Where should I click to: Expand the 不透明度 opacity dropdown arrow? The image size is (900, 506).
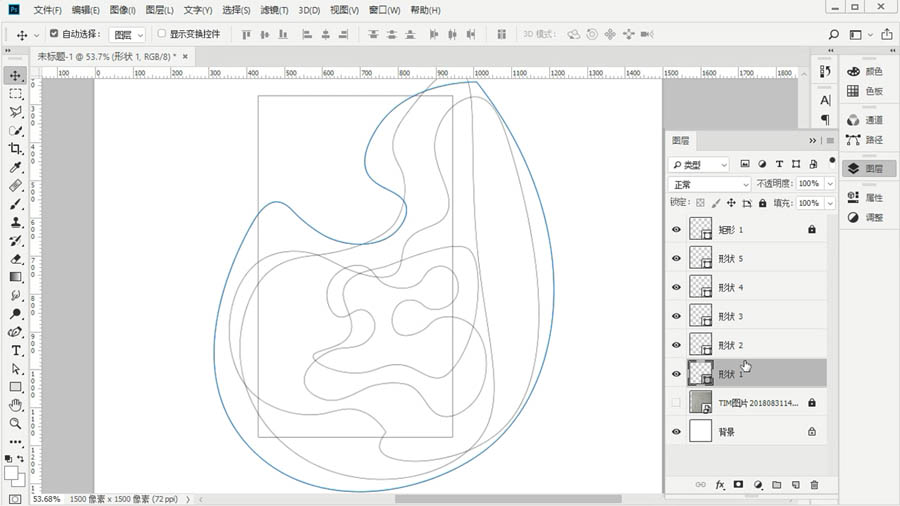[x=830, y=184]
